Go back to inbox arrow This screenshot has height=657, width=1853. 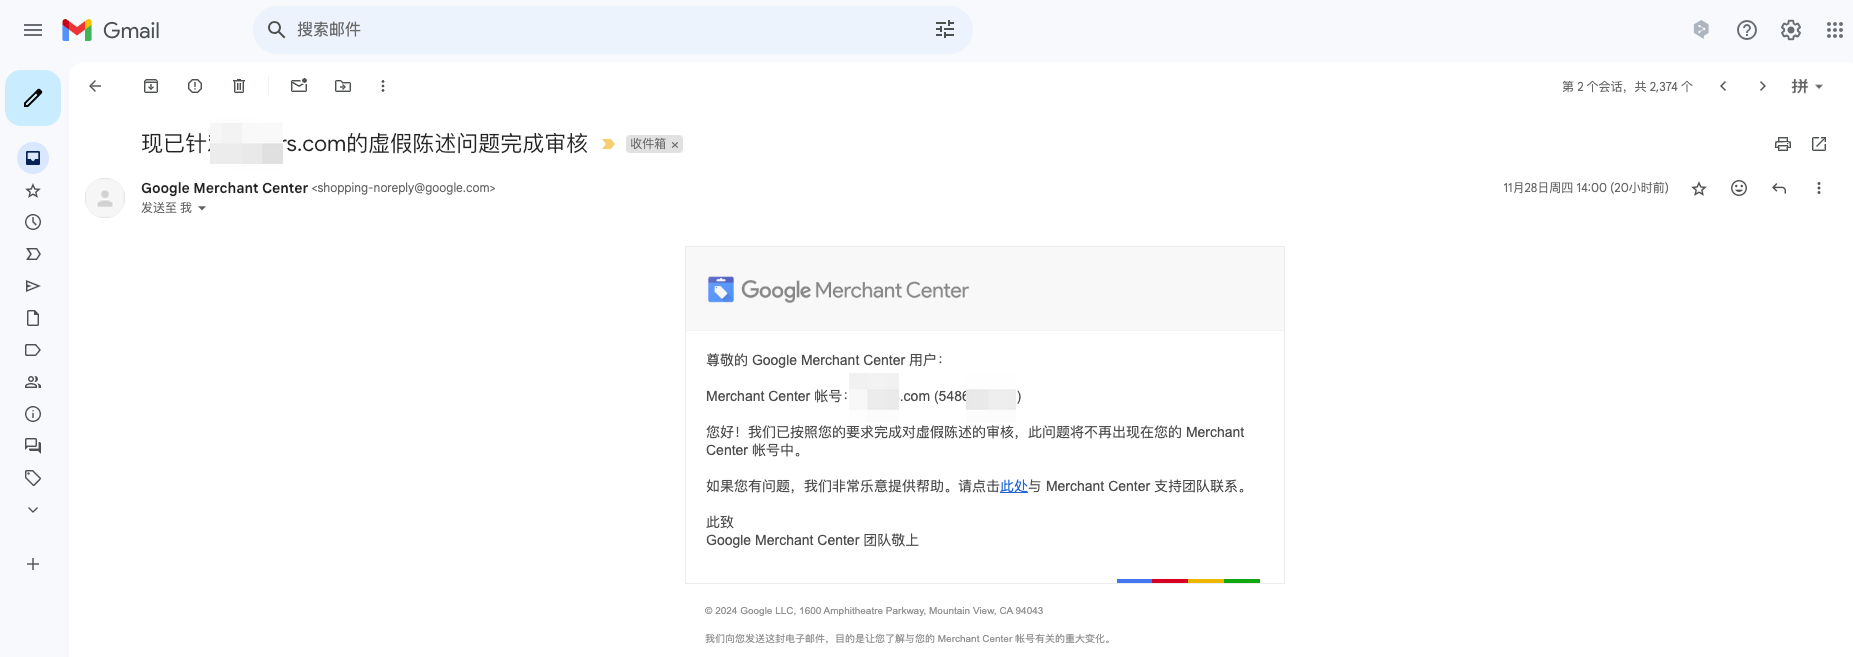coord(95,86)
